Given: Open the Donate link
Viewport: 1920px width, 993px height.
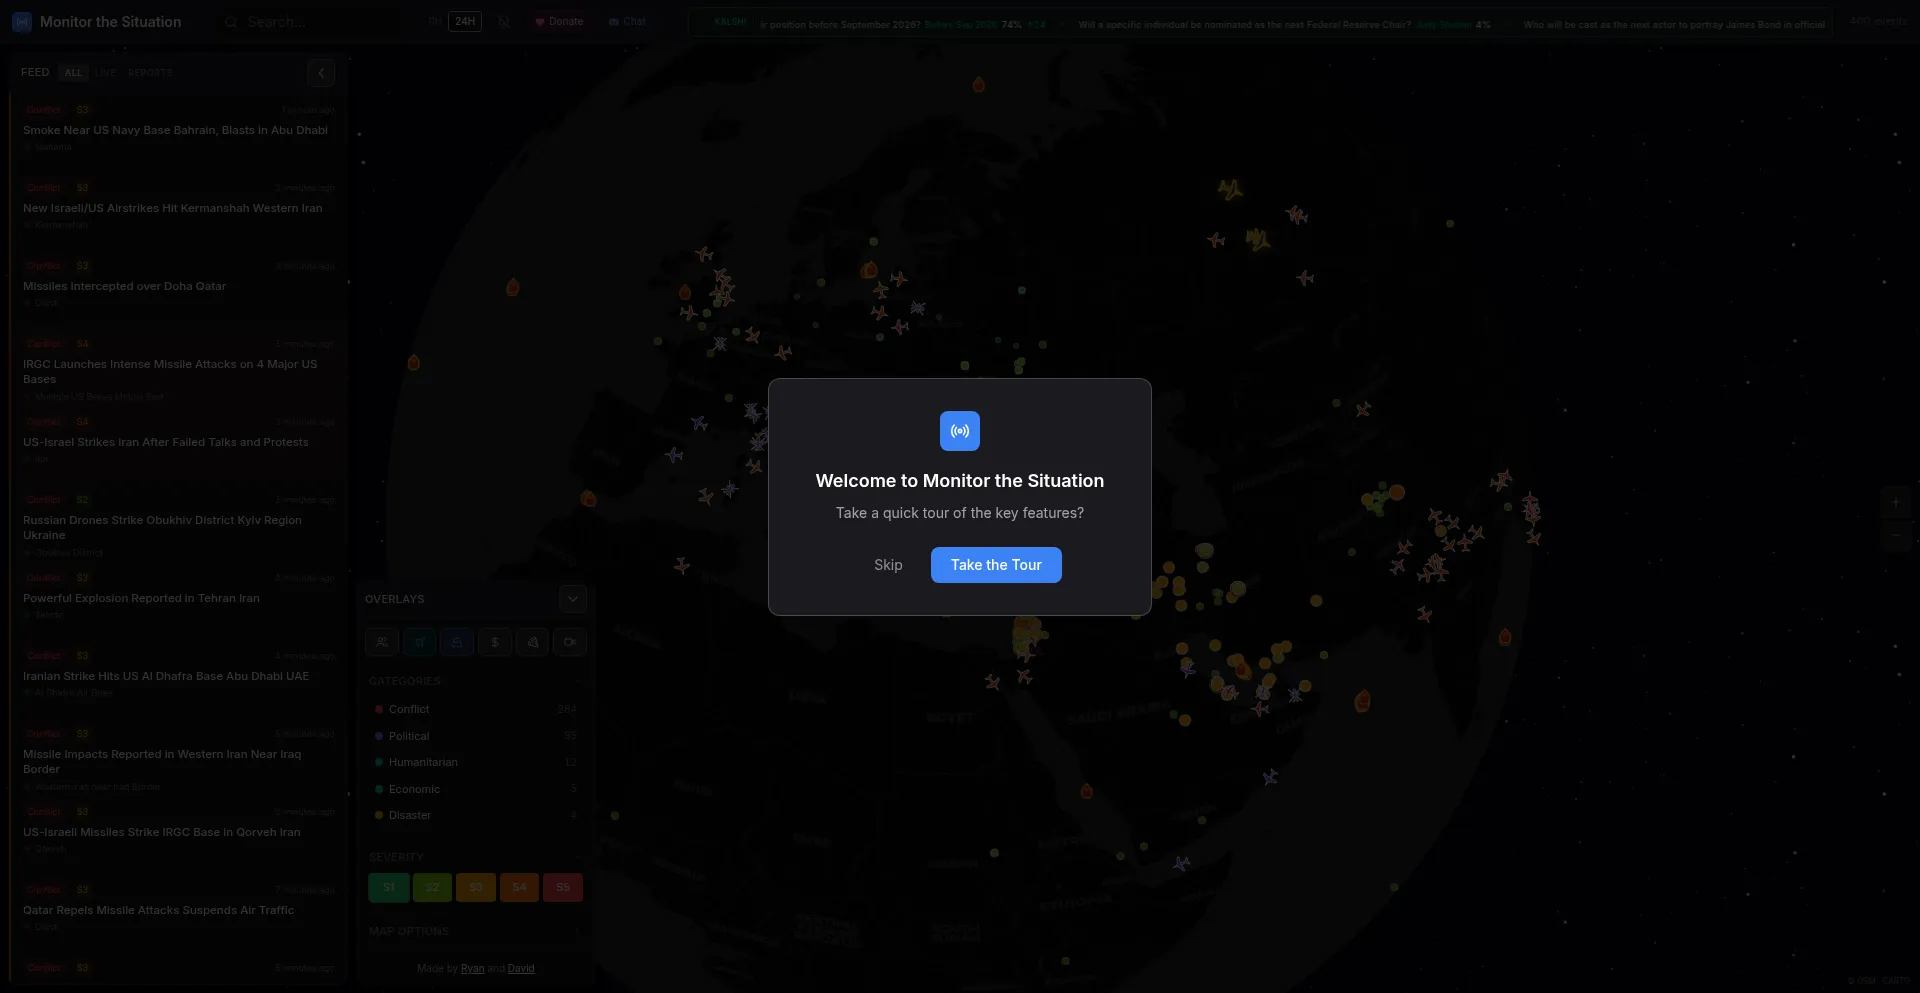Looking at the screenshot, I should [x=559, y=21].
